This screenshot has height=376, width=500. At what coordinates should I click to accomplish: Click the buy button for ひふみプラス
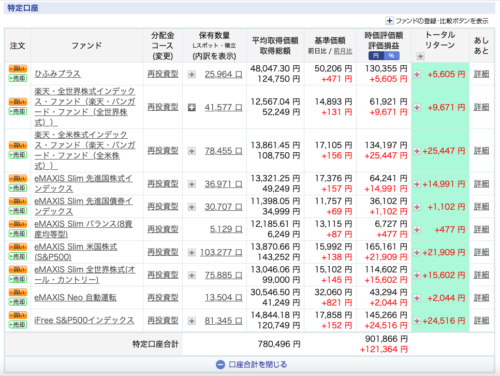click(18, 69)
